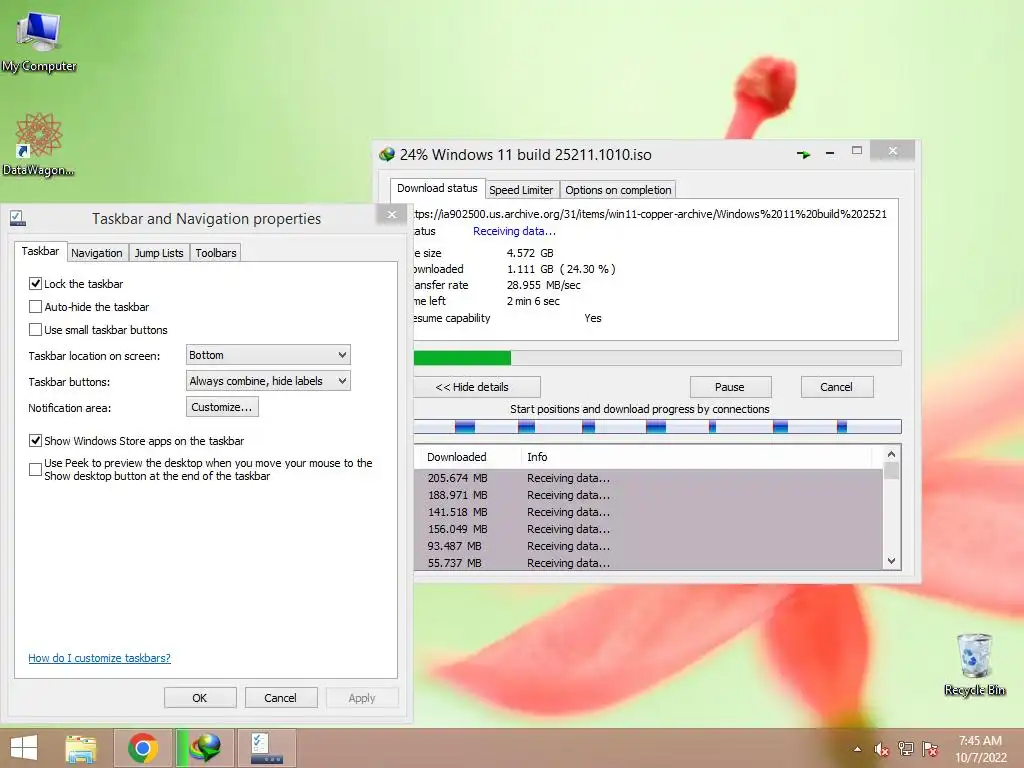The height and width of the screenshot is (768, 1024).
Task: Close Taskbar and Navigation properties dialog
Action: (392, 214)
